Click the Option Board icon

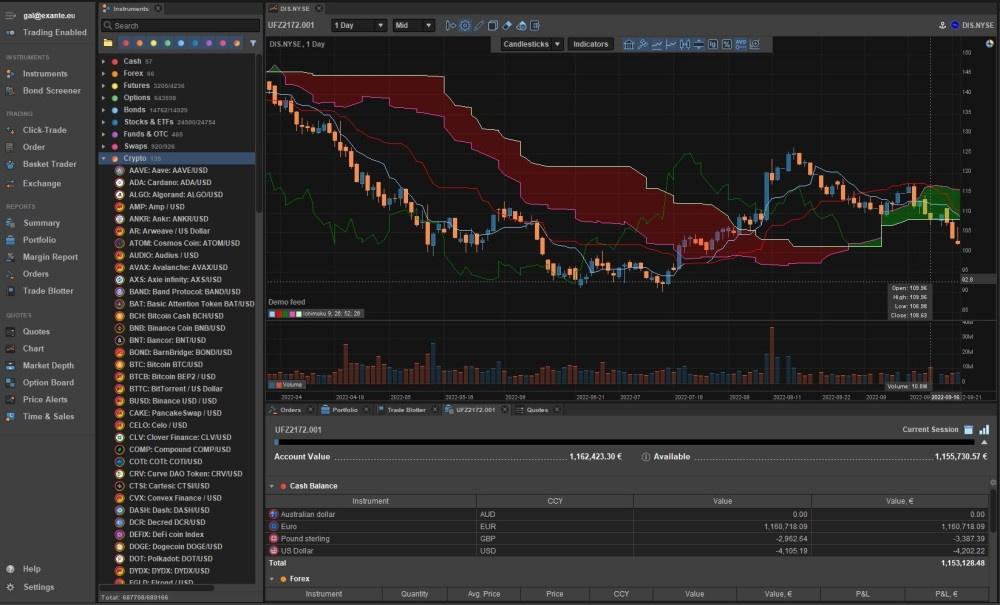(10, 383)
